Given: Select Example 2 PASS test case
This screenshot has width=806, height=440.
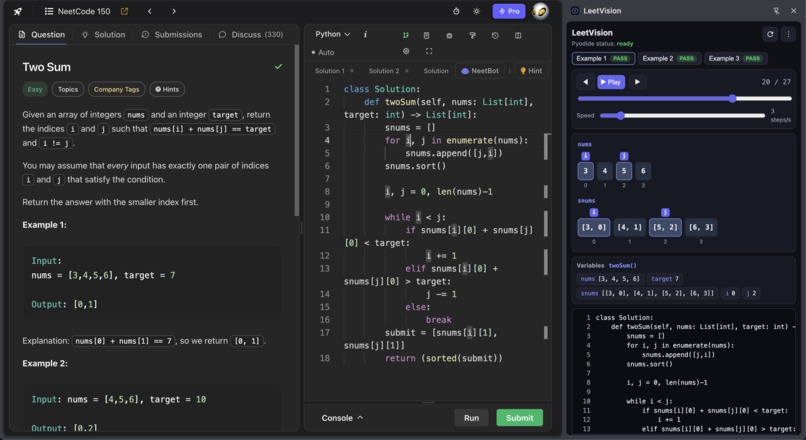Looking at the screenshot, I should (669, 59).
